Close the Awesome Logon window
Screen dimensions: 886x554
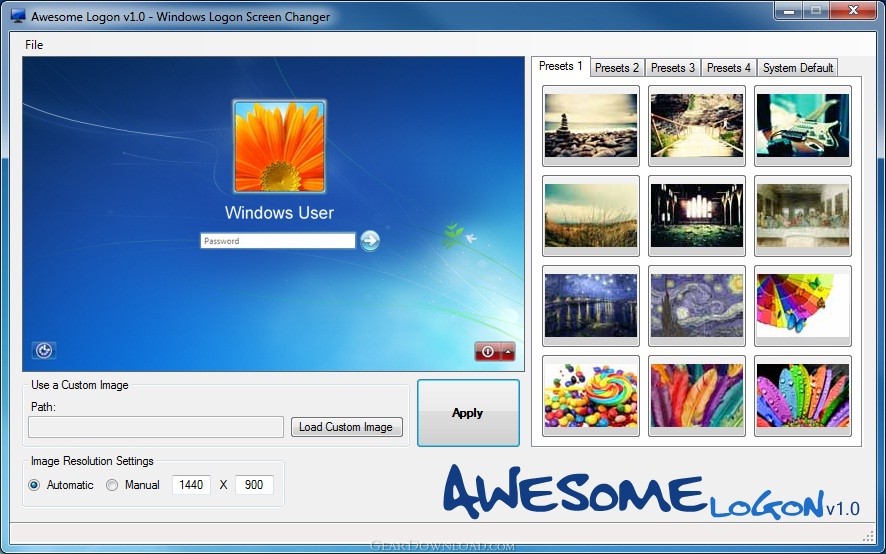point(854,11)
